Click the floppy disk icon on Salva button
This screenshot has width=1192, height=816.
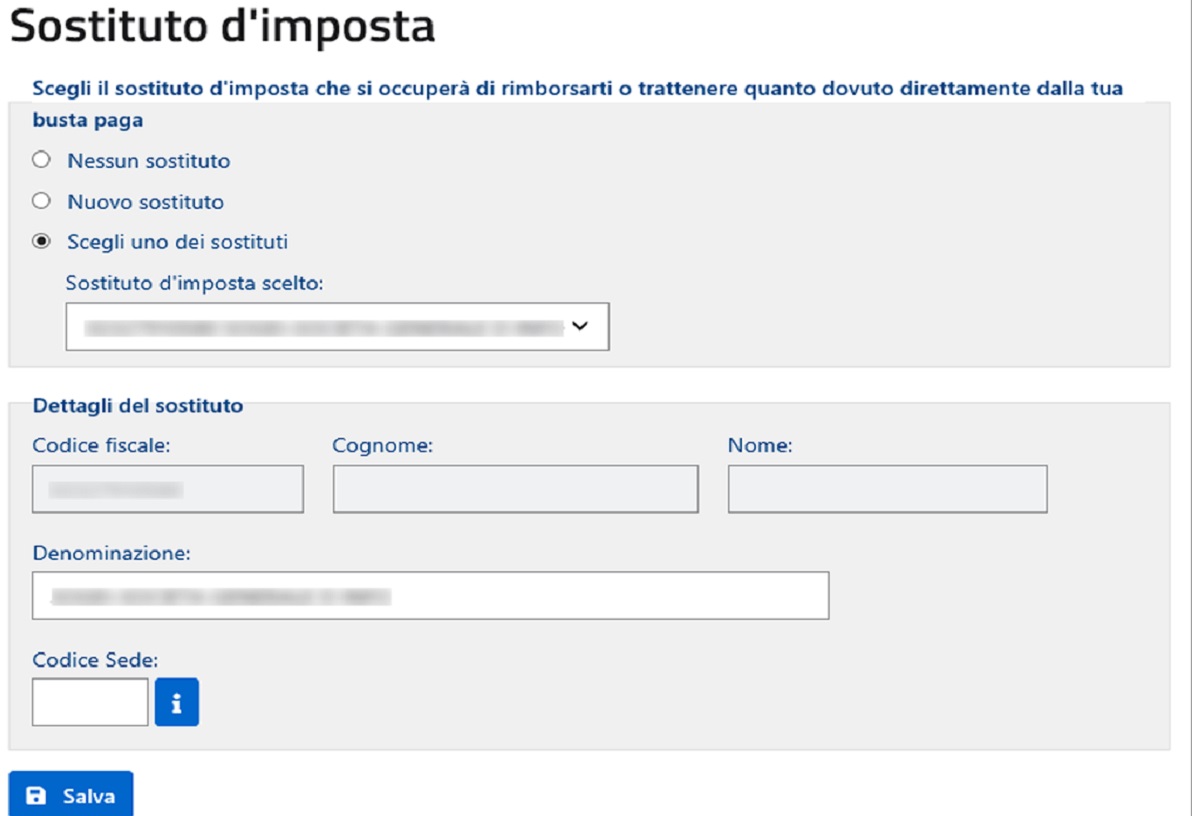click(x=38, y=793)
